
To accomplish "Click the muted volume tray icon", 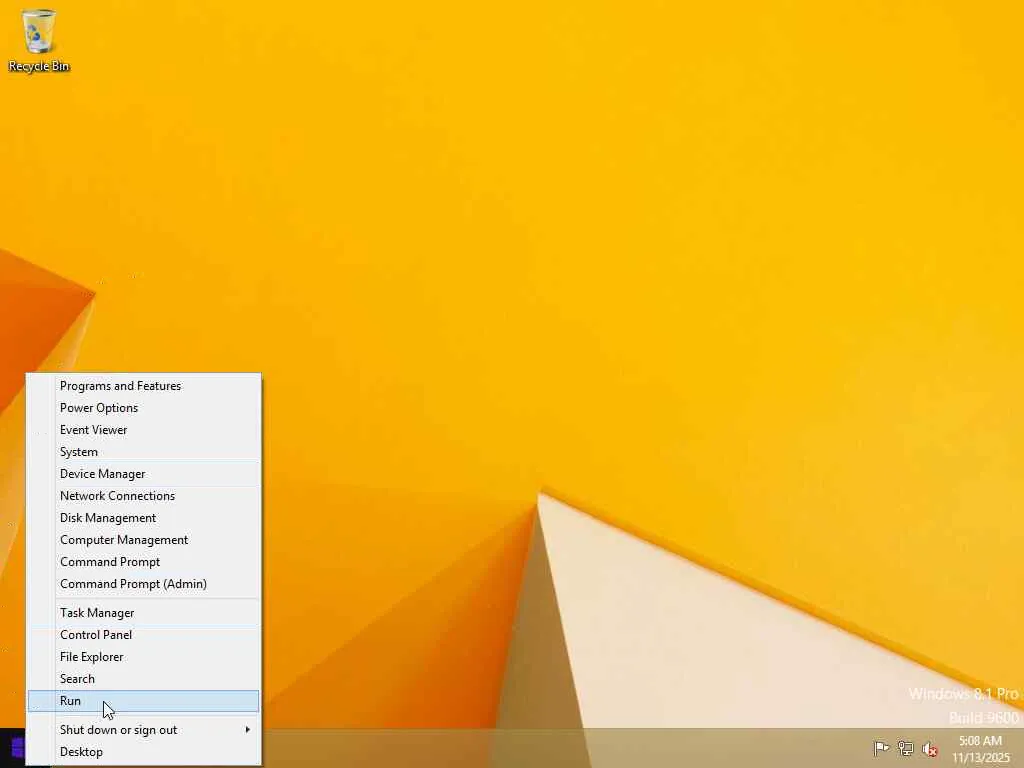I will 930,749.
